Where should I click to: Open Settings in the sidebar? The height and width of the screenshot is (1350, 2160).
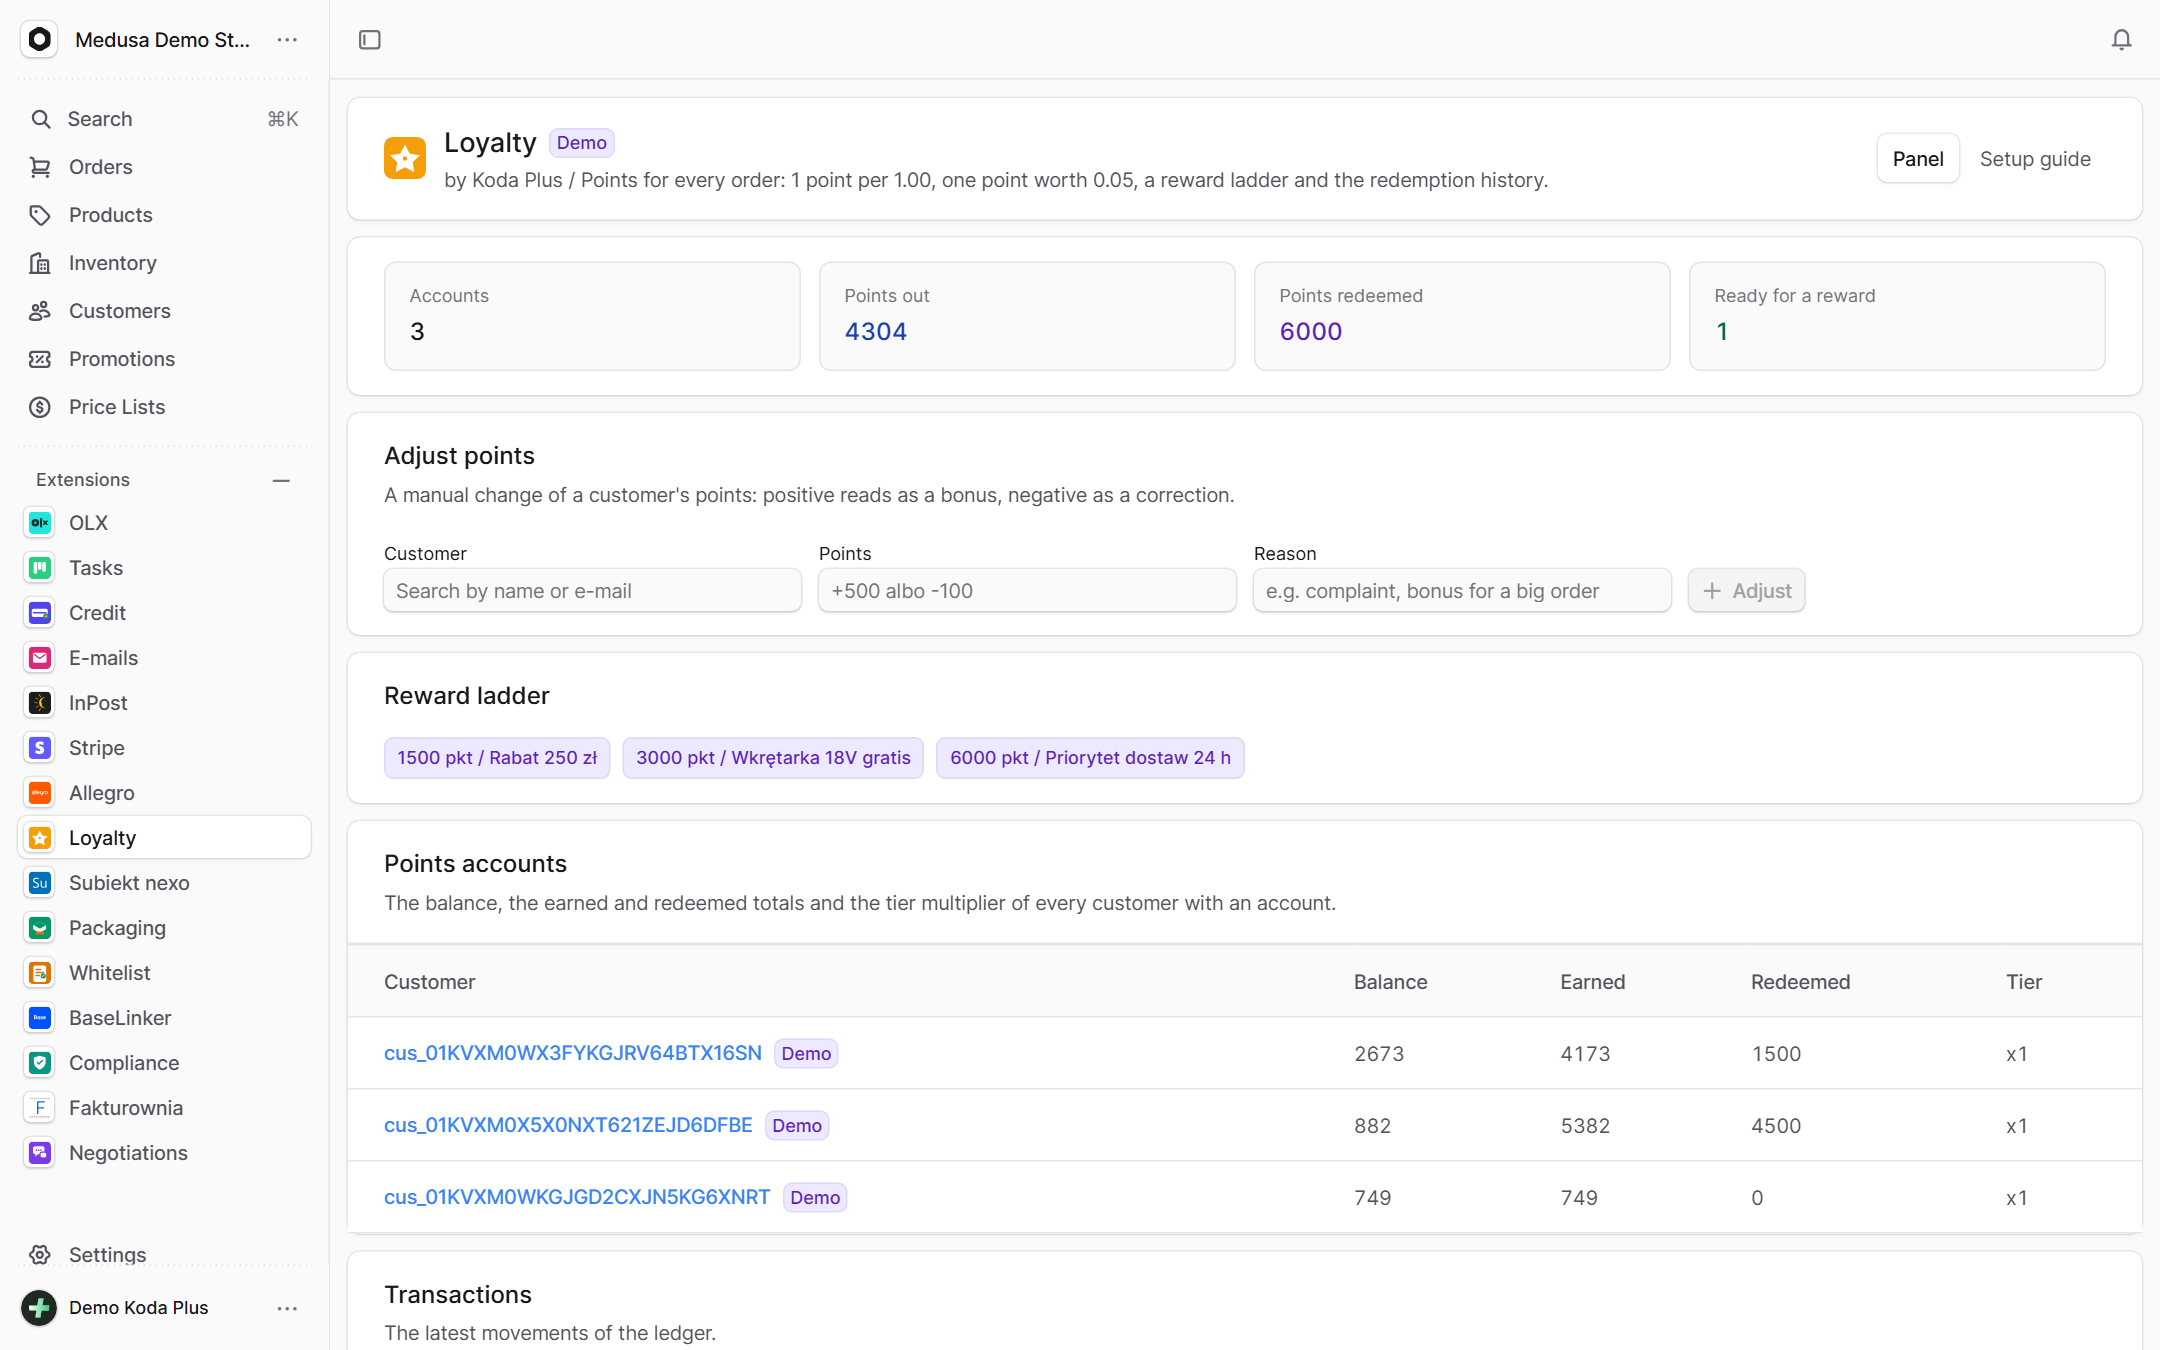coord(165,1254)
